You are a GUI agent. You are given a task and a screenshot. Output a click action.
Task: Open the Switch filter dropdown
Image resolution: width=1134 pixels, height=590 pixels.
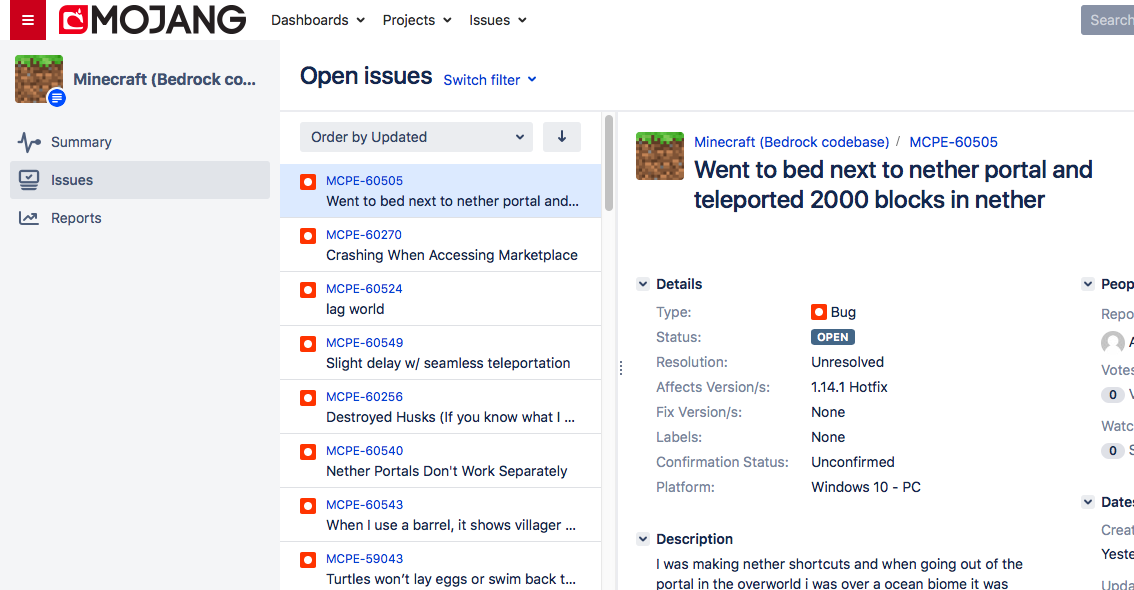(490, 80)
